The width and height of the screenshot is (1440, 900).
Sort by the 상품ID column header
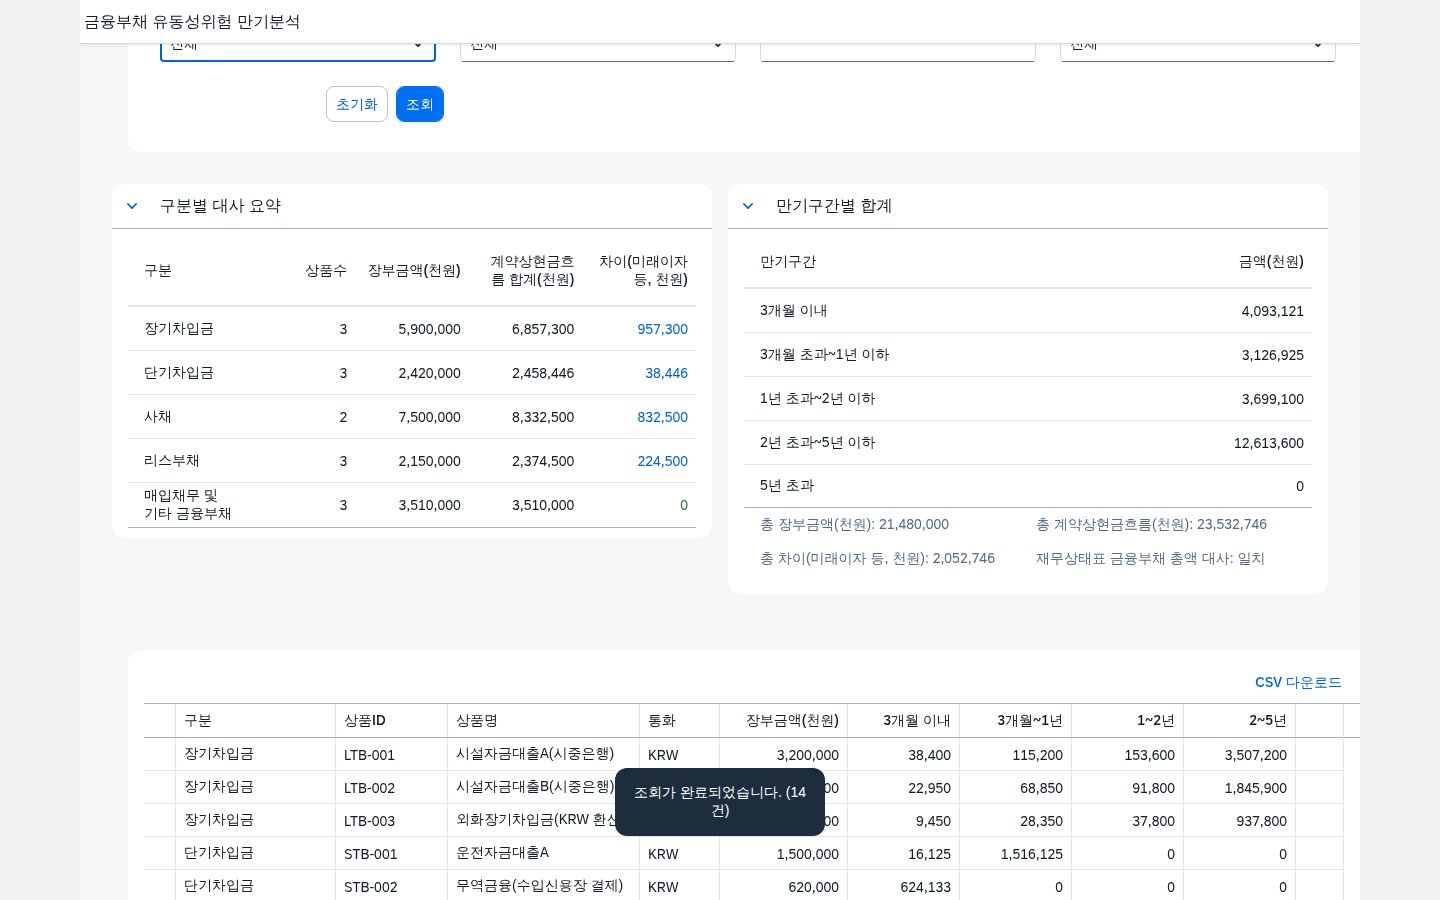click(392, 720)
